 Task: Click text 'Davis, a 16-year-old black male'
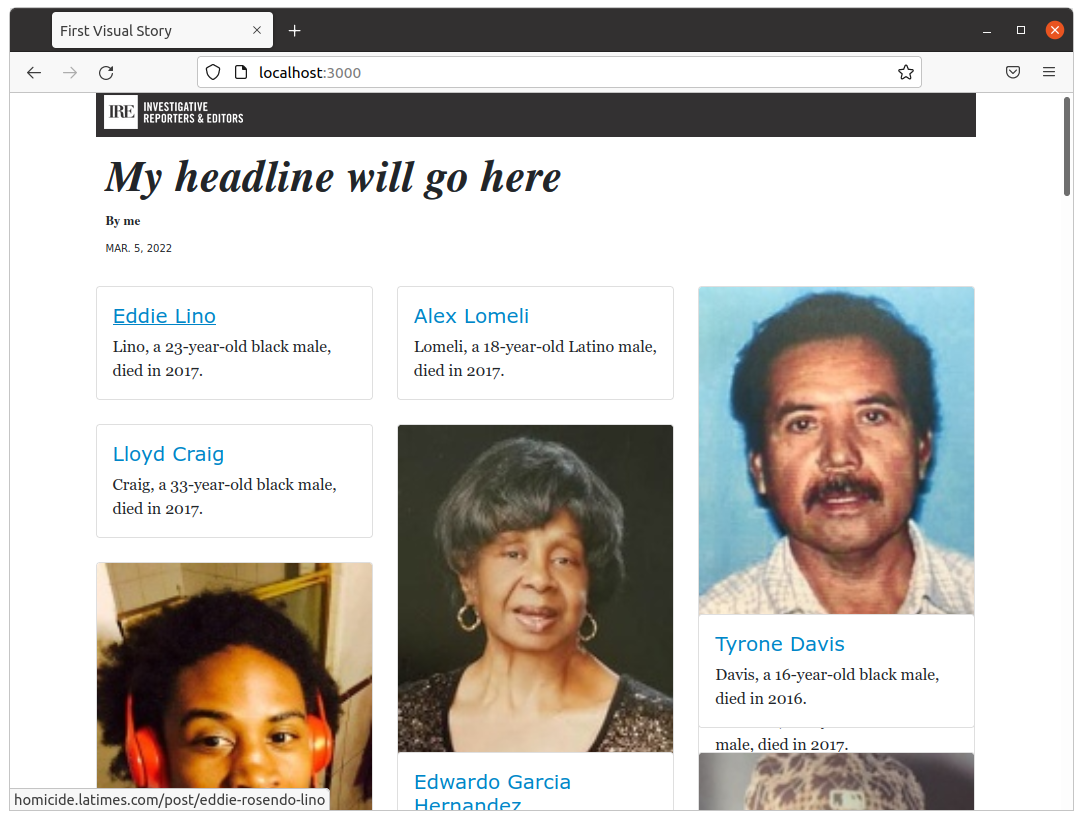pyautogui.click(x=827, y=675)
